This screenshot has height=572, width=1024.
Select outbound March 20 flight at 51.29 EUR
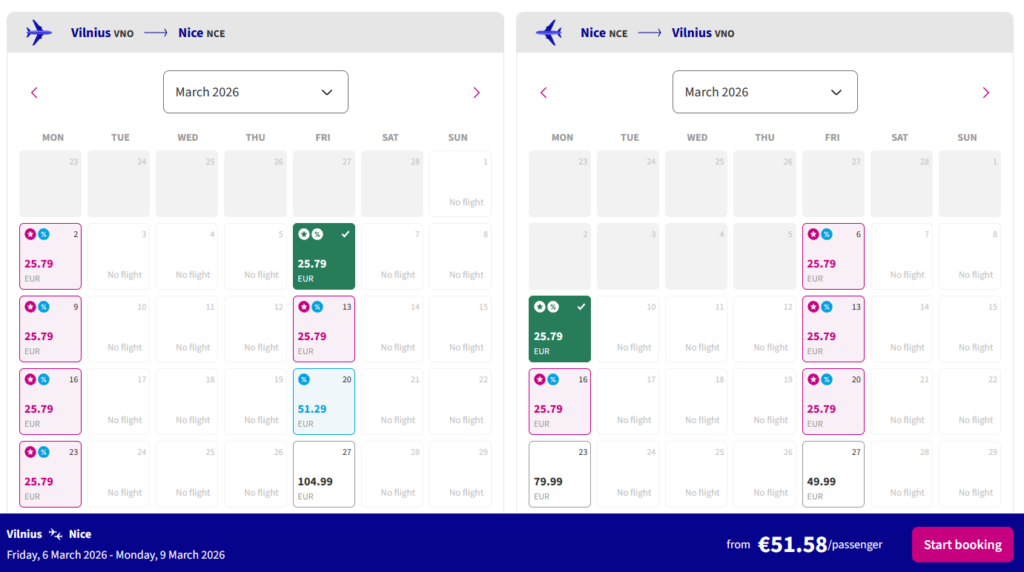point(323,402)
